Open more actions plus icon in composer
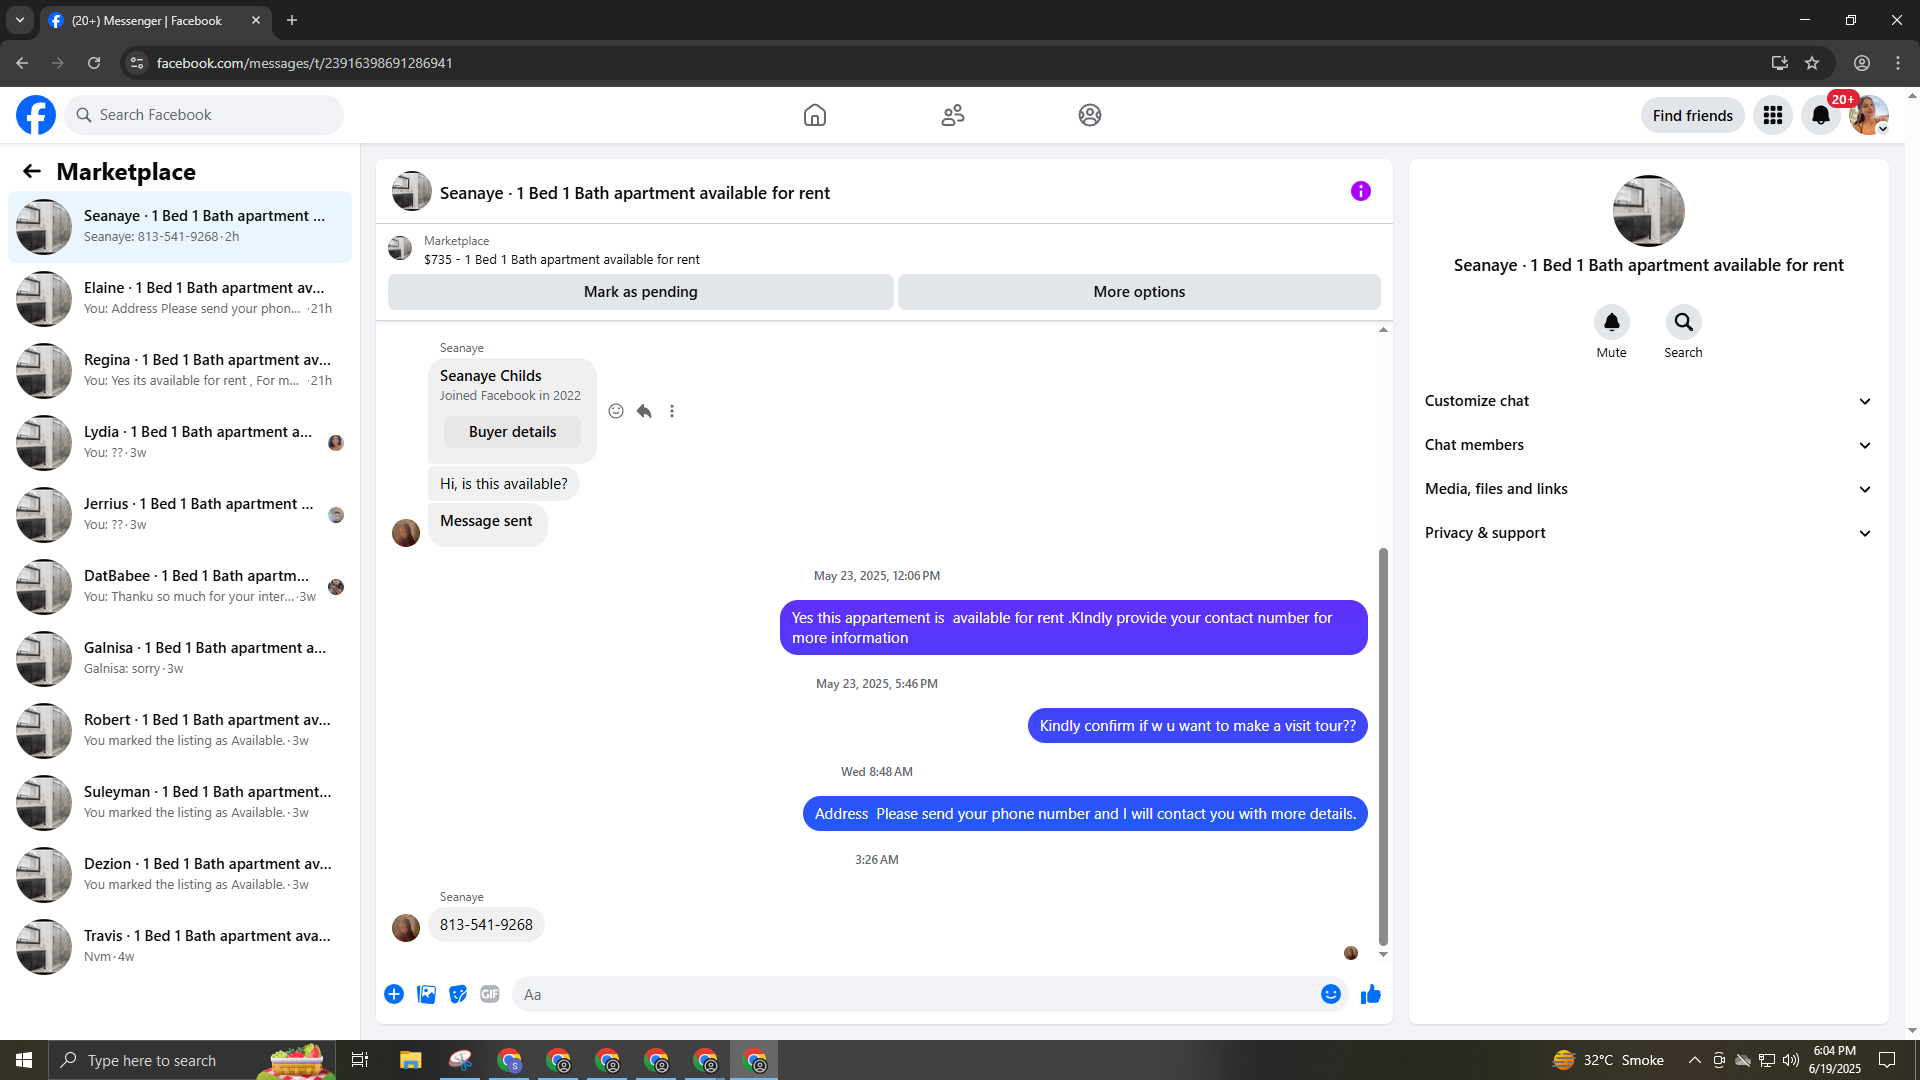 click(394, 994)
